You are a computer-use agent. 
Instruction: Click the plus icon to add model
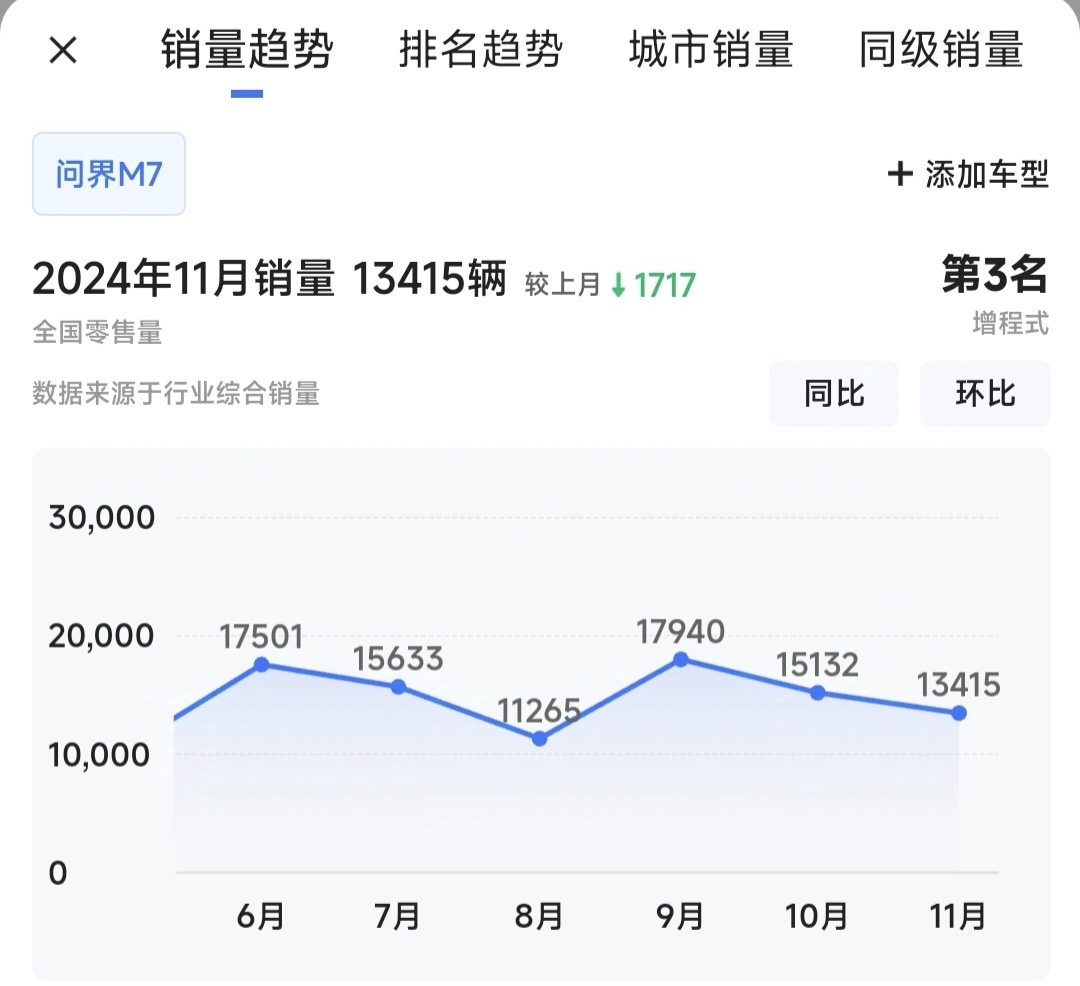point(900,174)
